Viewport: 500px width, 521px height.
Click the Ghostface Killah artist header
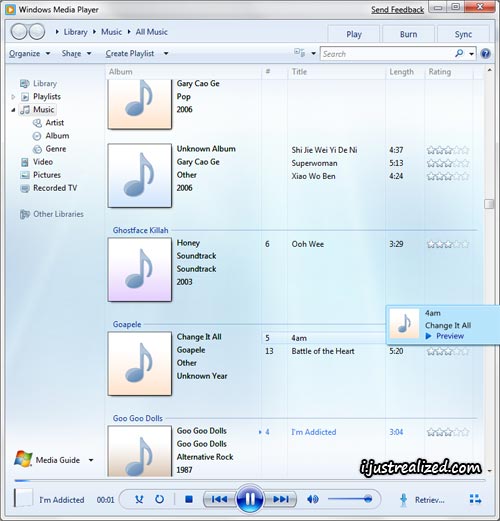tap(140, 230)
